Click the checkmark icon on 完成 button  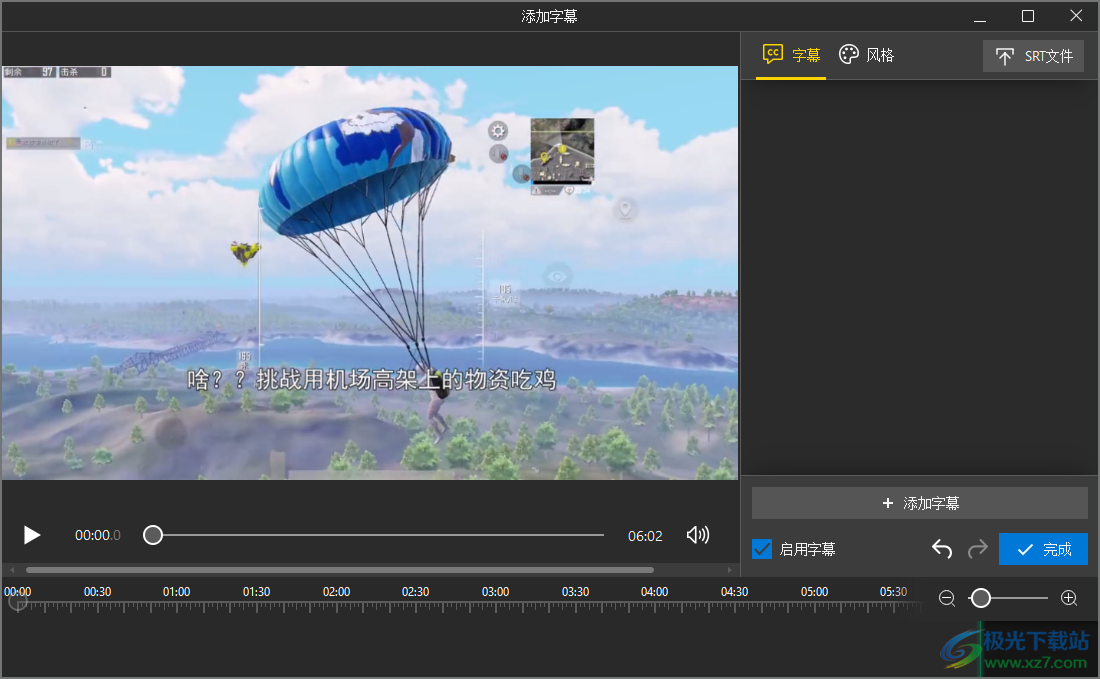click(x=1025, y=549)
